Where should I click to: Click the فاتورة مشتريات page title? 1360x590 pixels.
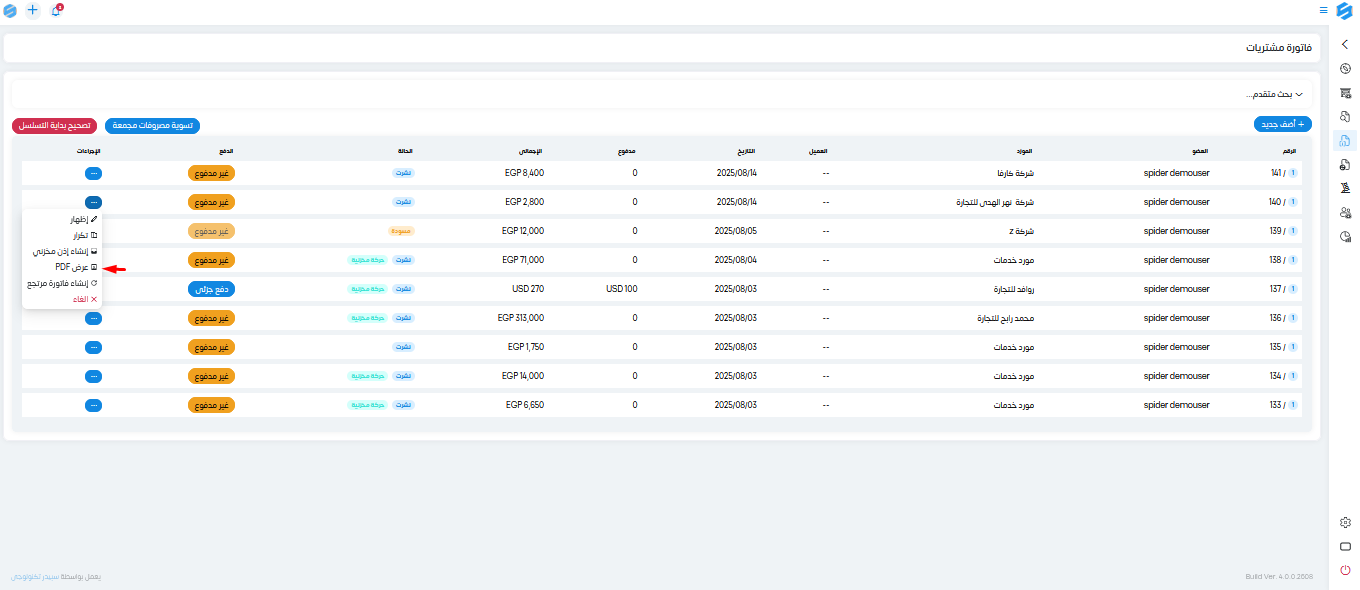click(x=1279, y=48)
